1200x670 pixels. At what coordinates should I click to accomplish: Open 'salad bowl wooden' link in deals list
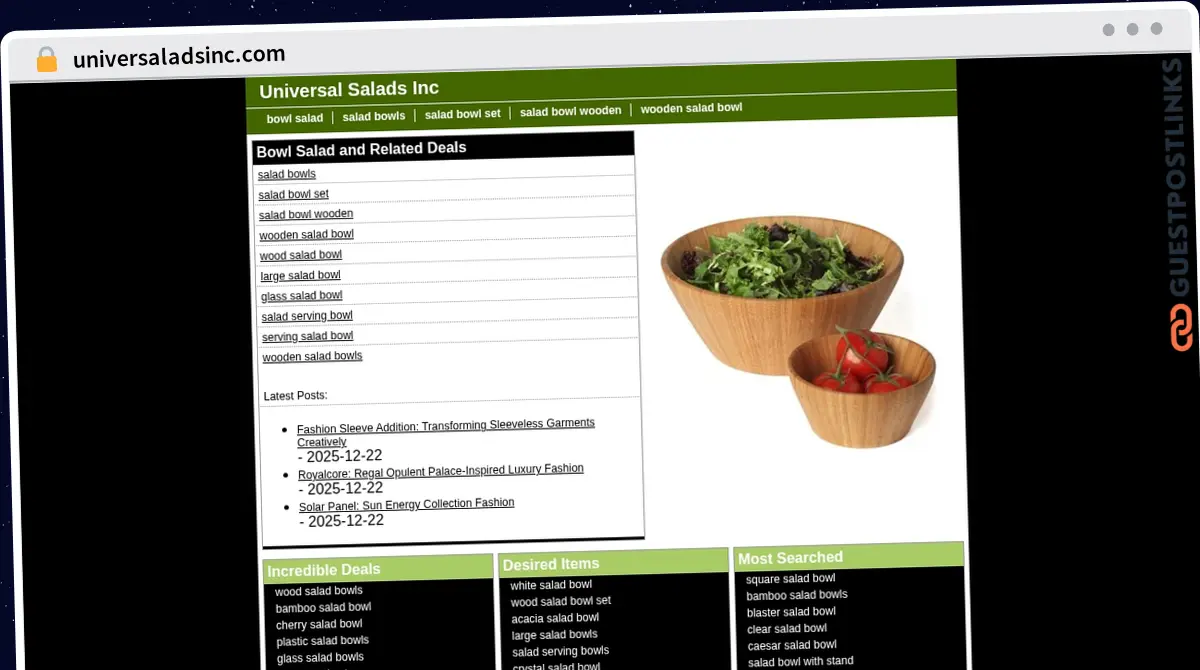click(306, 214)
